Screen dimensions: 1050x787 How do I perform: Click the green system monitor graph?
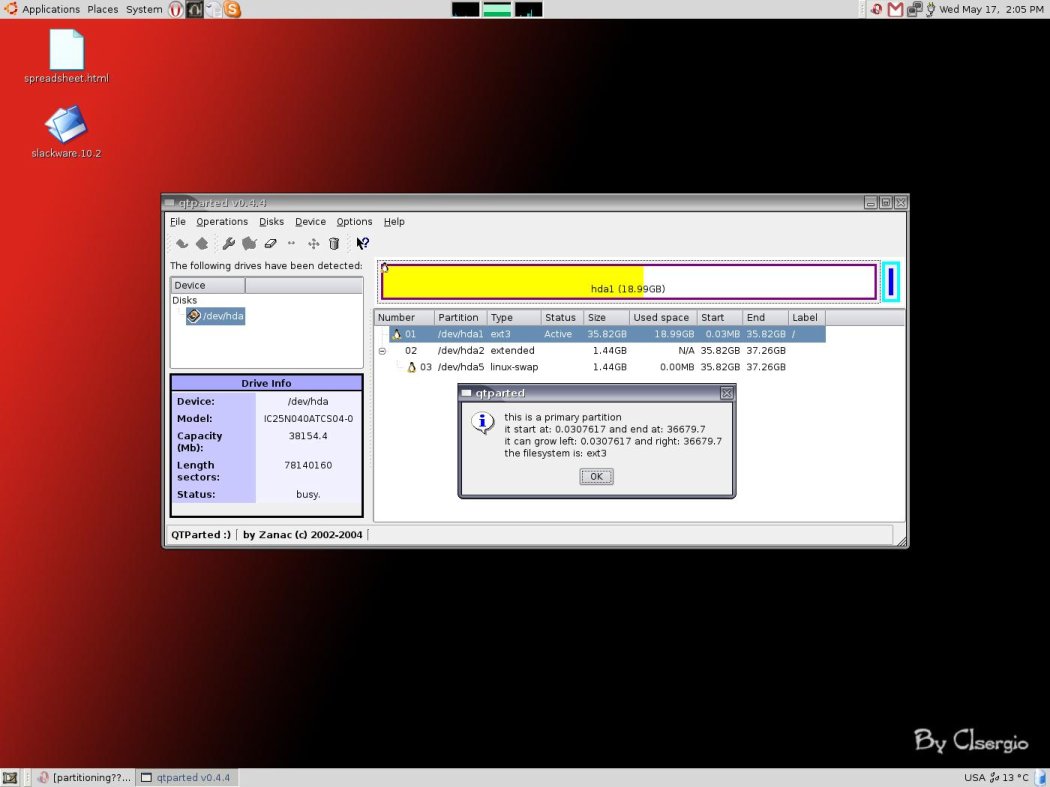click(497, 9)
